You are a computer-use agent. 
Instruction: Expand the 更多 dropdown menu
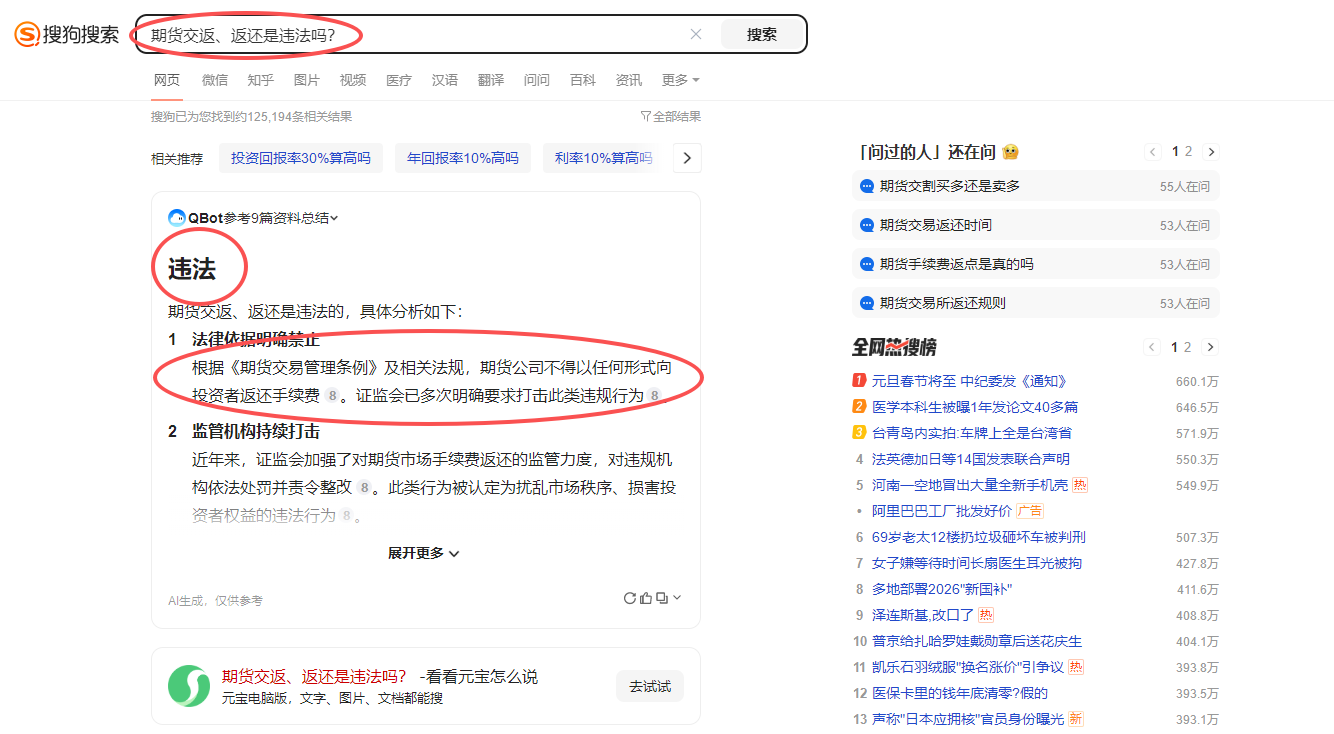(x=680, y=80)
